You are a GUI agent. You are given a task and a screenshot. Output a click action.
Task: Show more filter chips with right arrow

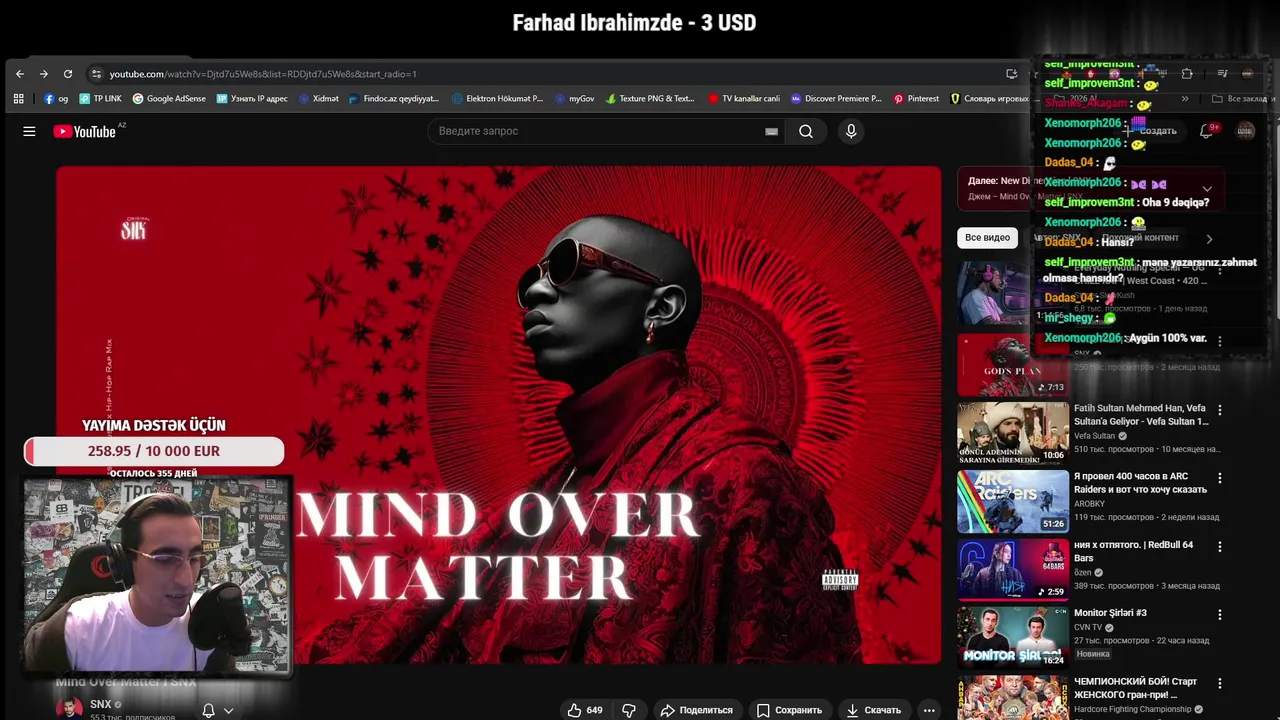pos(1209,239)
